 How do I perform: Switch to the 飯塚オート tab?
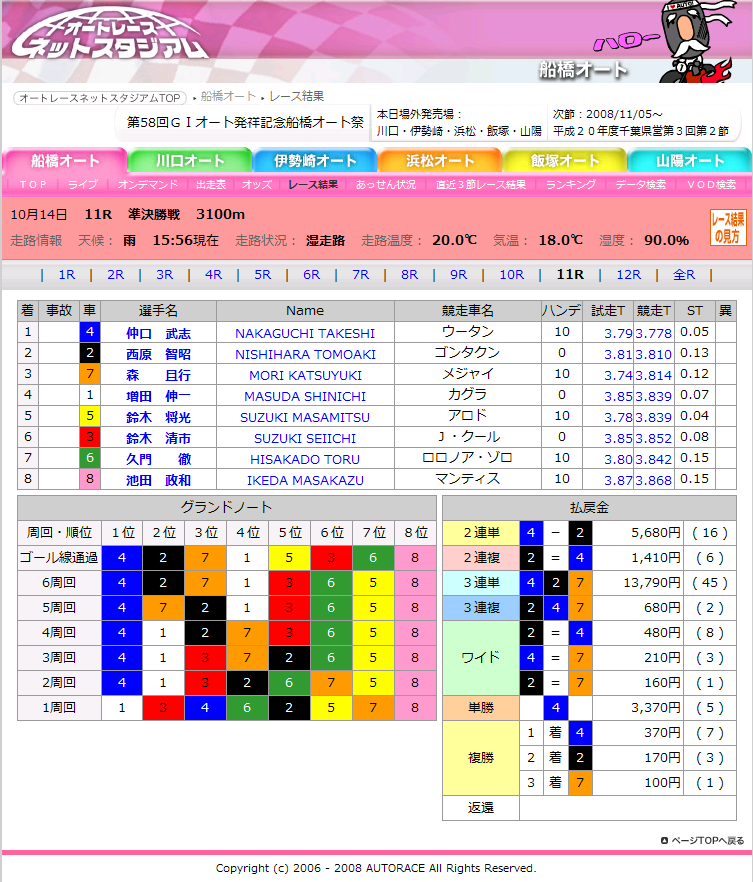tap(565, 161)
